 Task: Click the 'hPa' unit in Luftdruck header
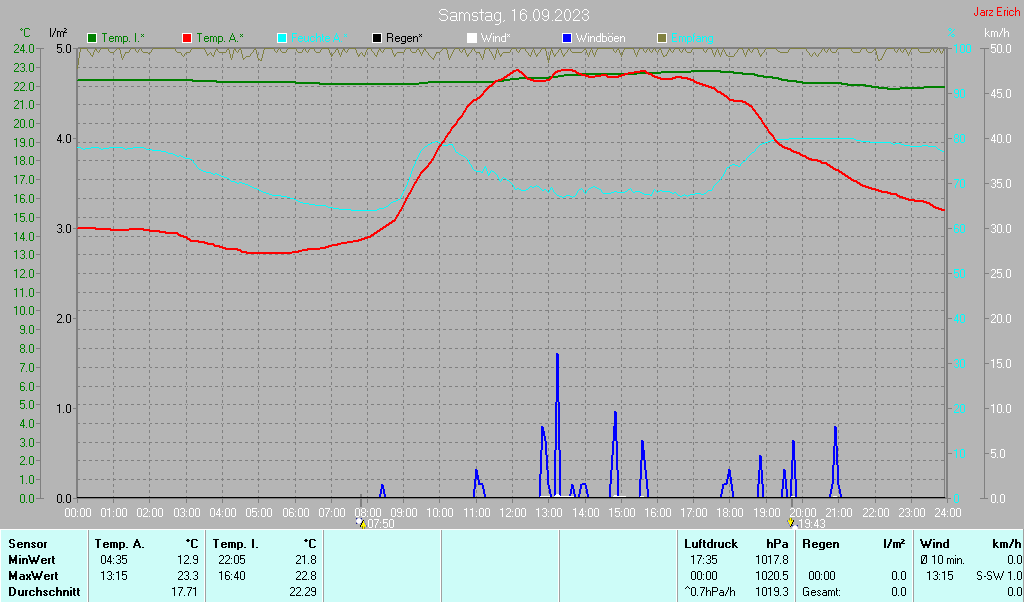(x=777, y=544)
